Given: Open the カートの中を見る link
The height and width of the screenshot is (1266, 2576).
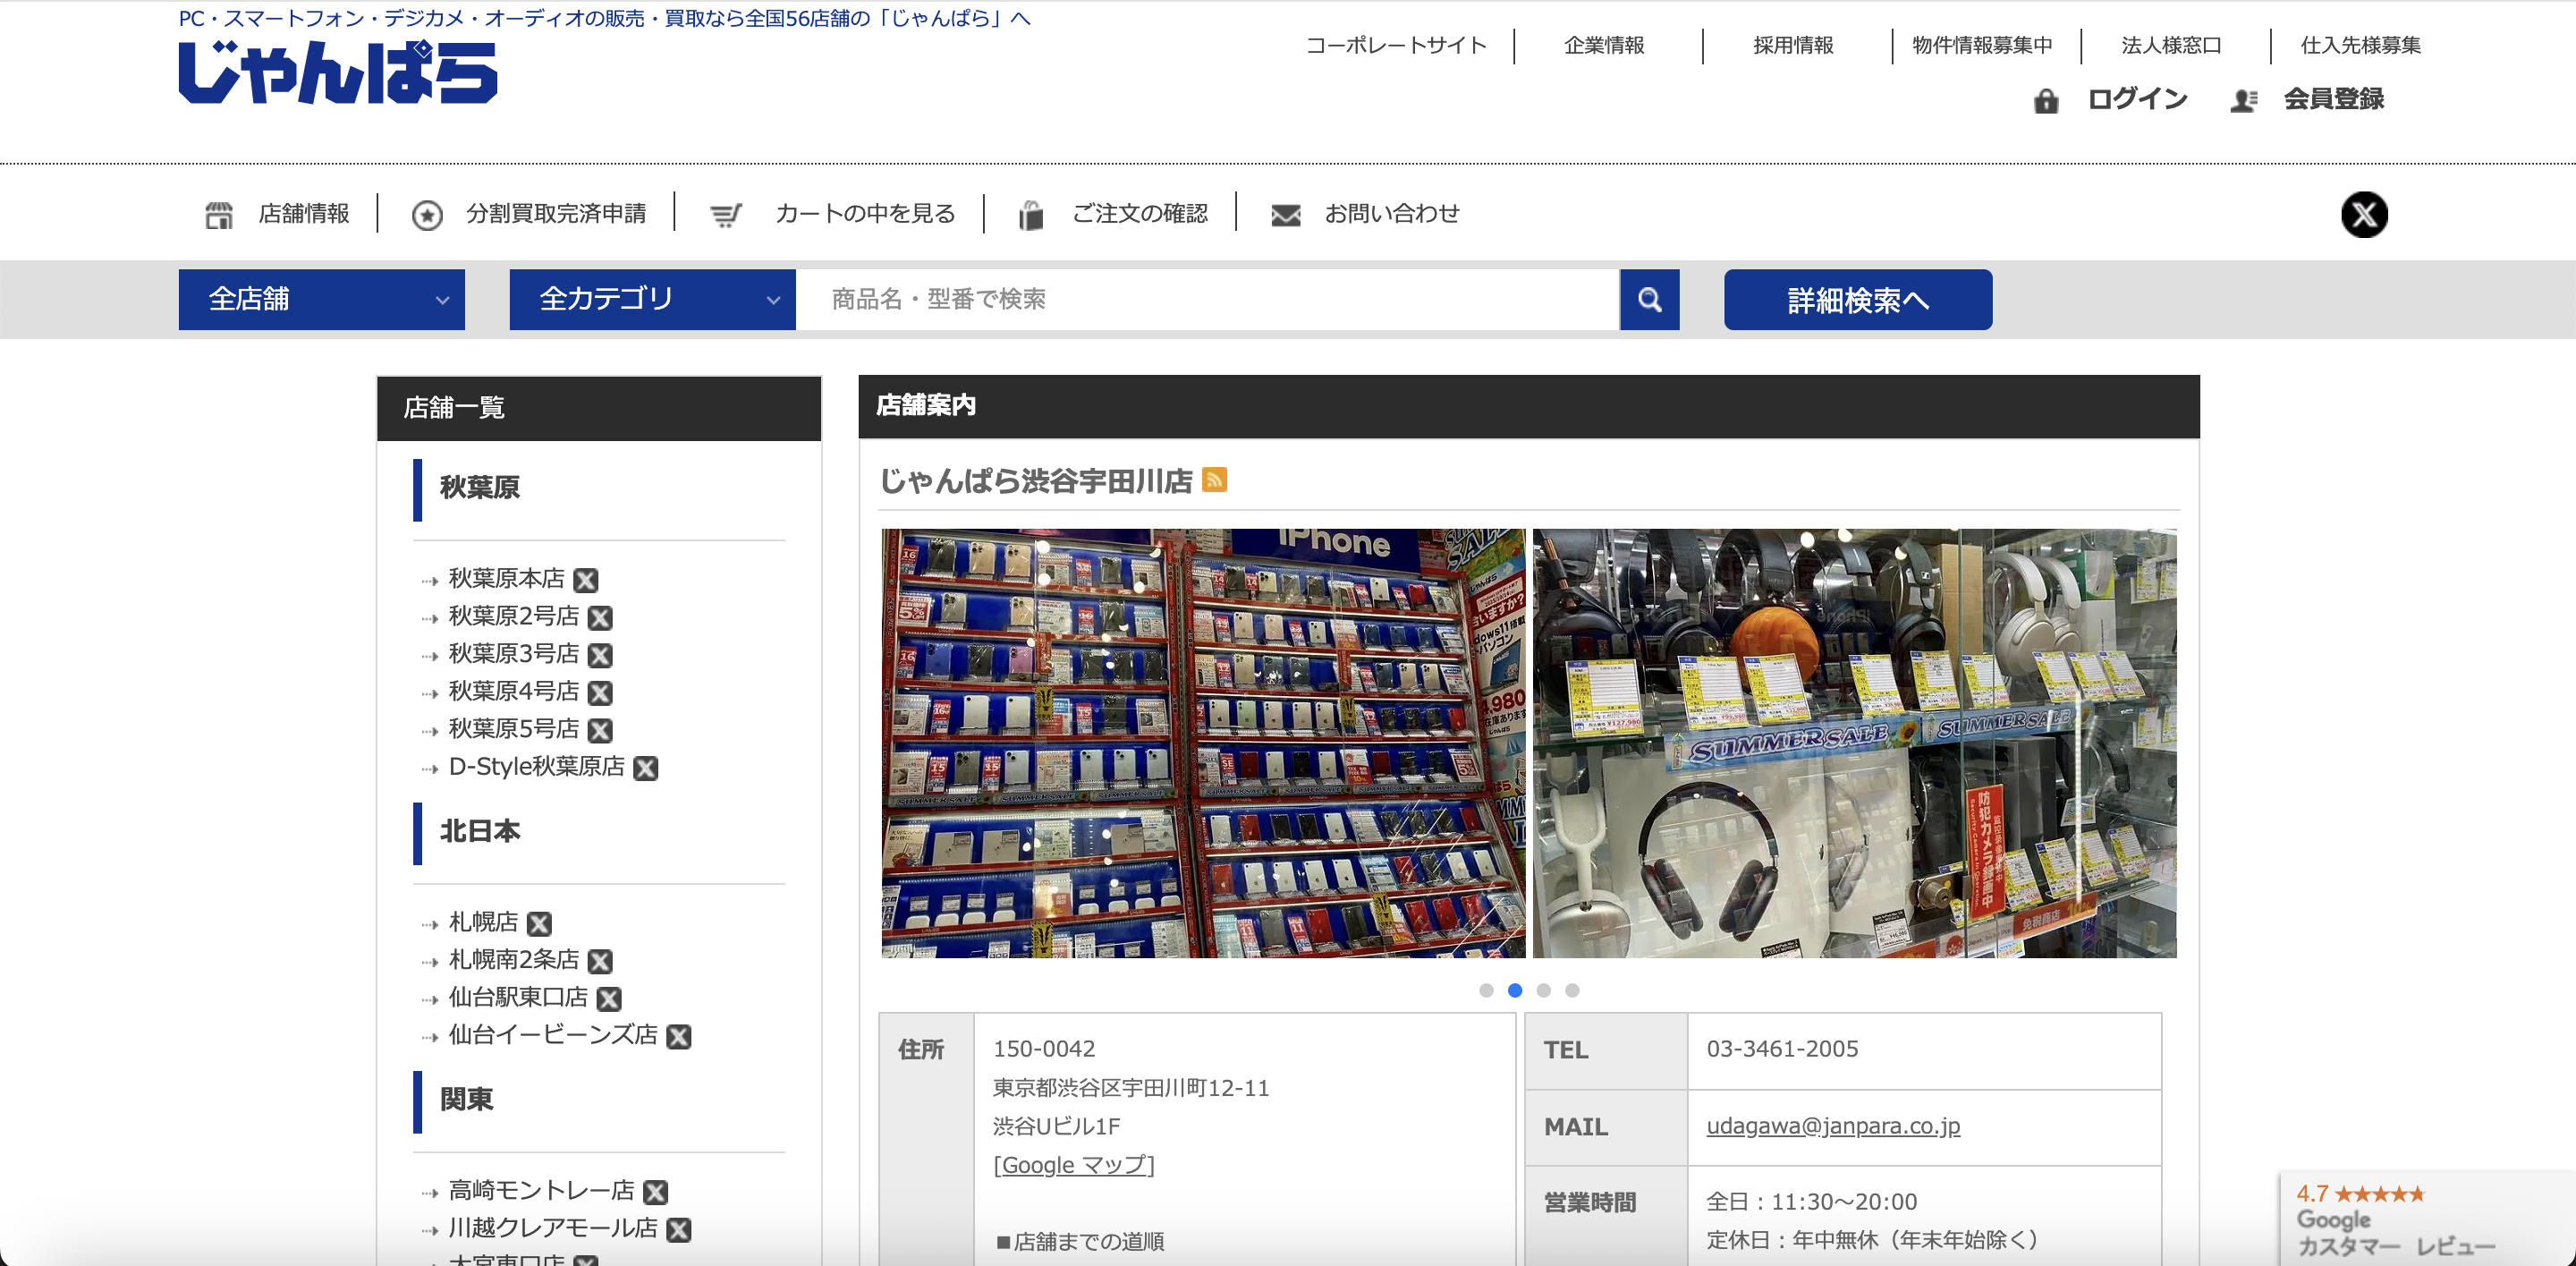Looking at the screenshot, I should coord(865,214).
